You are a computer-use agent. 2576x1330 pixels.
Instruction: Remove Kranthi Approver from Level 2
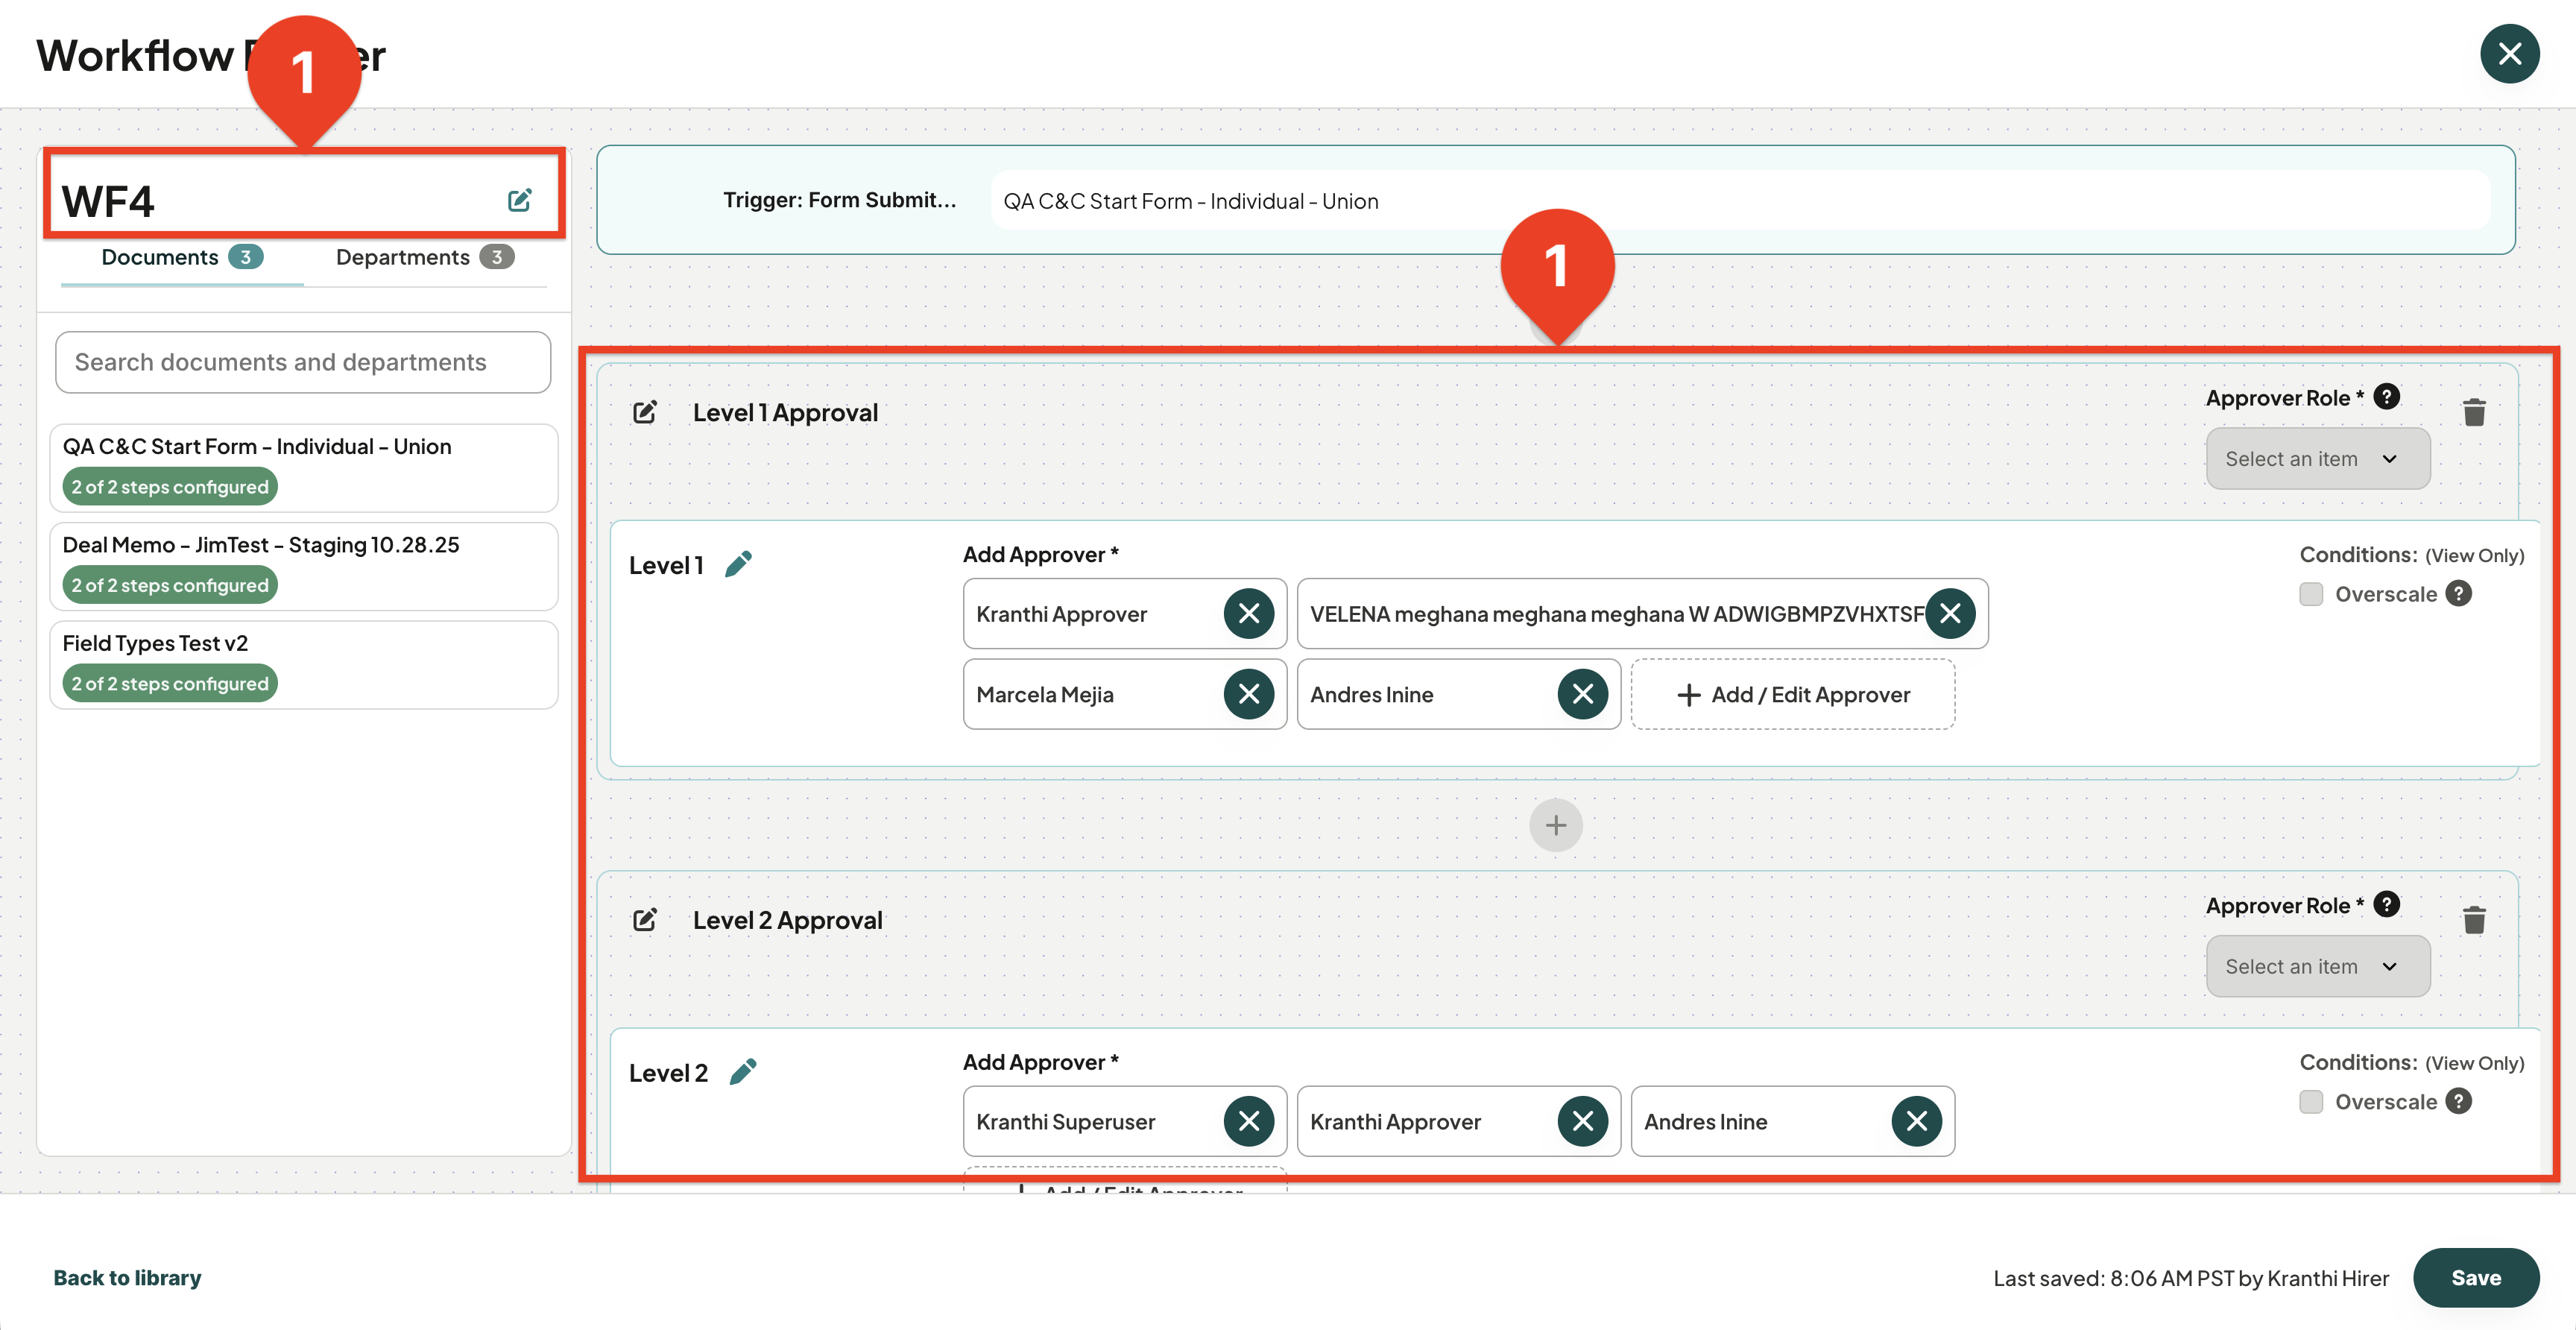[x=1583, y=1121]
